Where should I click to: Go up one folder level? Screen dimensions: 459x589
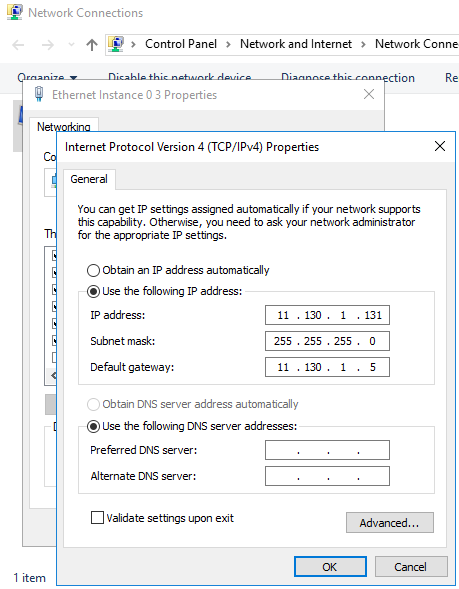pos(92,45)
